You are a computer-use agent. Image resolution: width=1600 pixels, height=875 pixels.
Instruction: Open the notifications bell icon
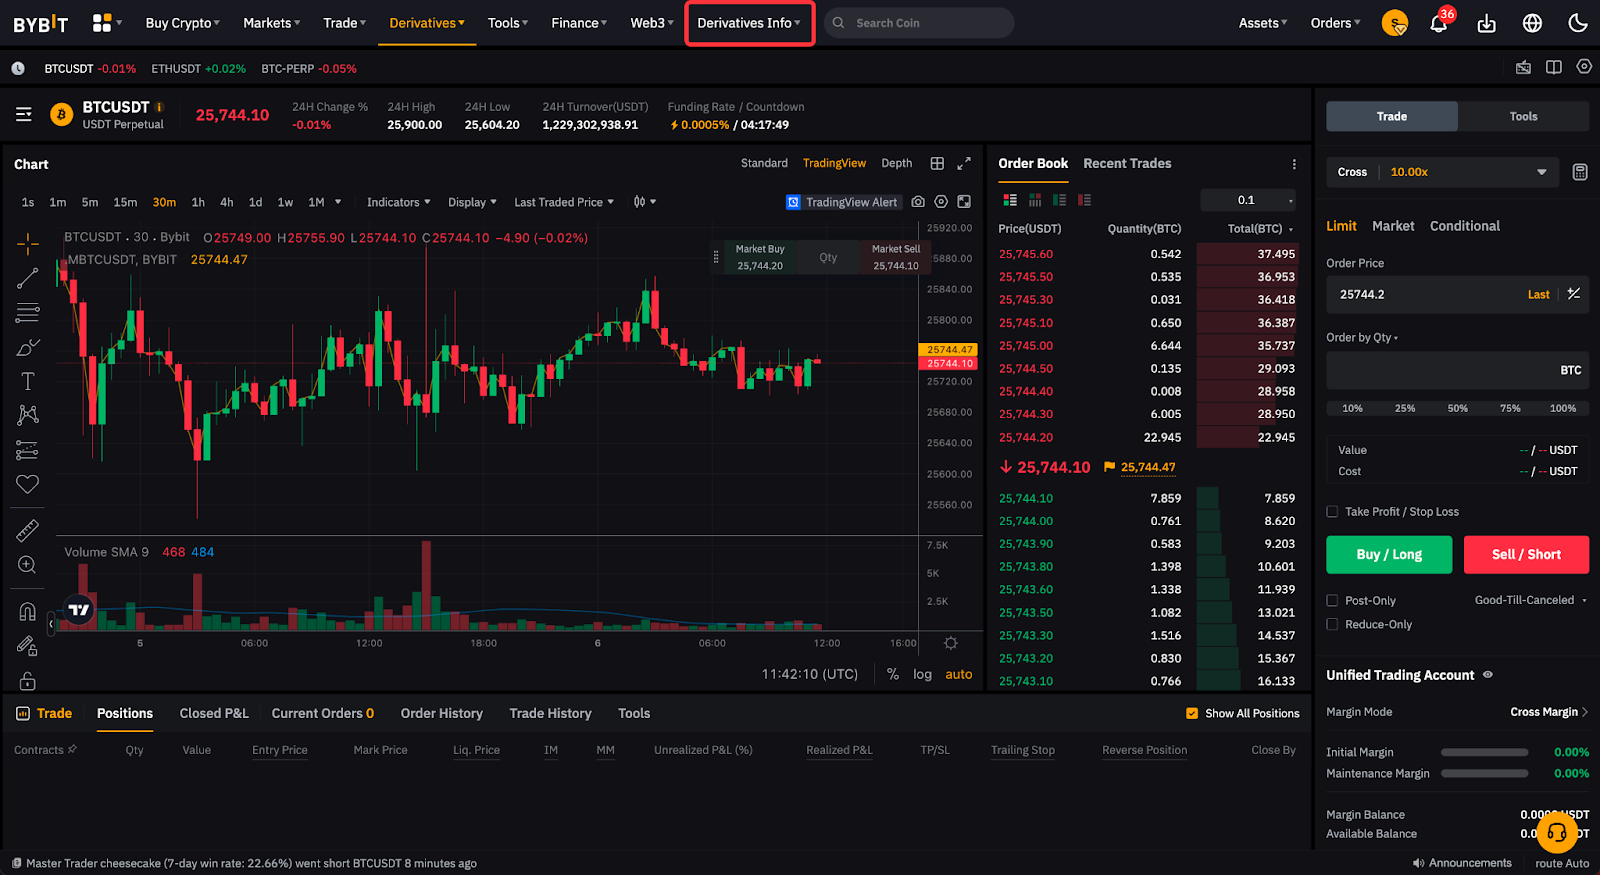click(x=1438, y=24)
